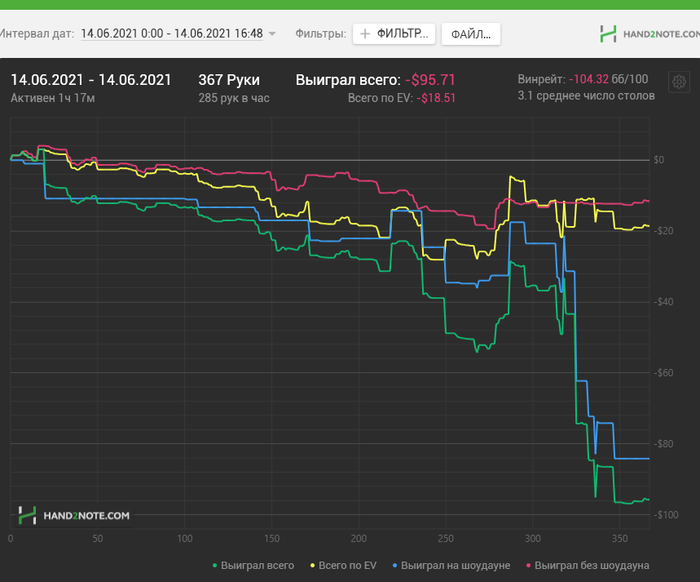Viewport: 700px width, 582px height.
Task: Toggle the Выиграл на шоудауне legend entry
Action: (451, 565)
